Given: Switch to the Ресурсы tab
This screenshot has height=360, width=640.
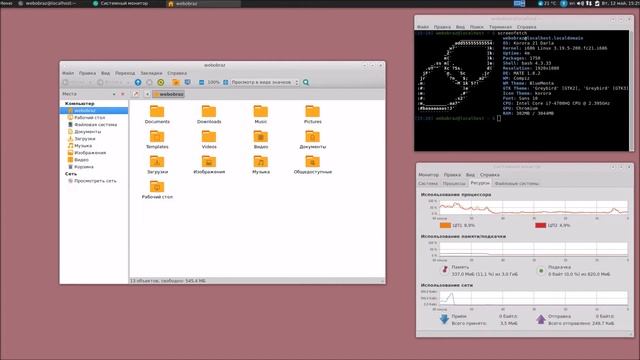Looking at the screenshot, I should click(480, 183).
